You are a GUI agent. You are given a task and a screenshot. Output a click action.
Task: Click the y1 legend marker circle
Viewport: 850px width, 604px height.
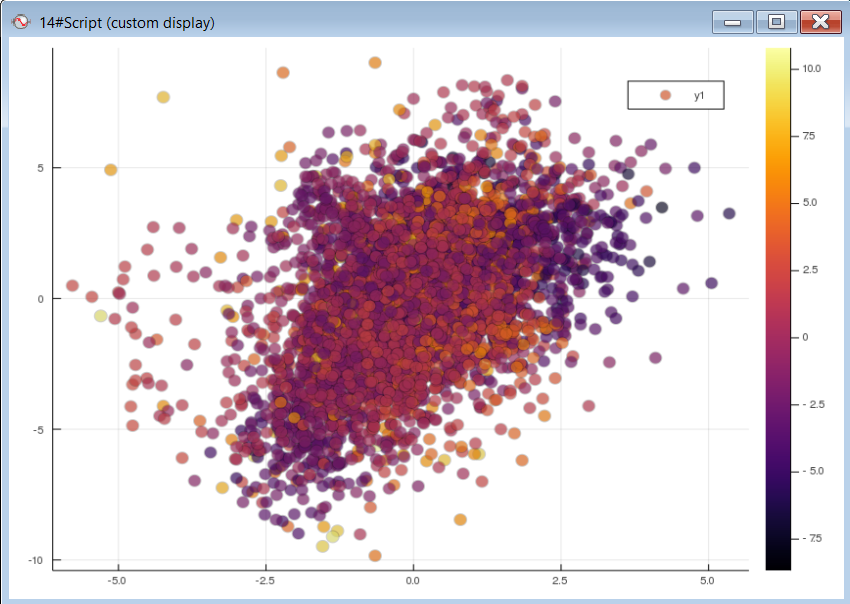665,95
